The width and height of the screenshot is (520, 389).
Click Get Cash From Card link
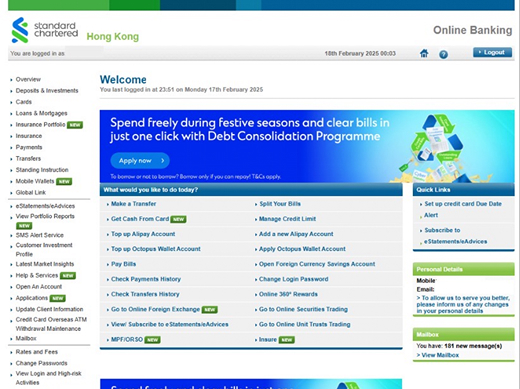click(140, 219)
